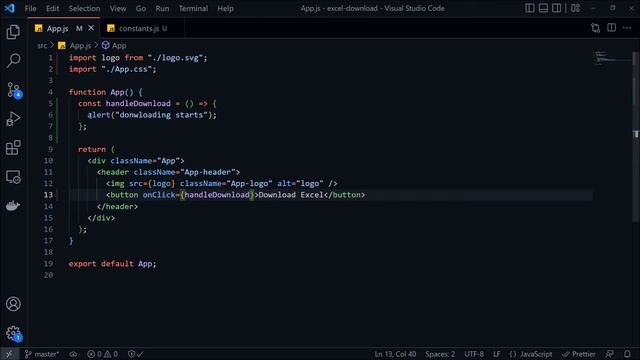Viewport: 640px width, 360px height.
Task: Open the Go menu
Action: pos(141,8)
